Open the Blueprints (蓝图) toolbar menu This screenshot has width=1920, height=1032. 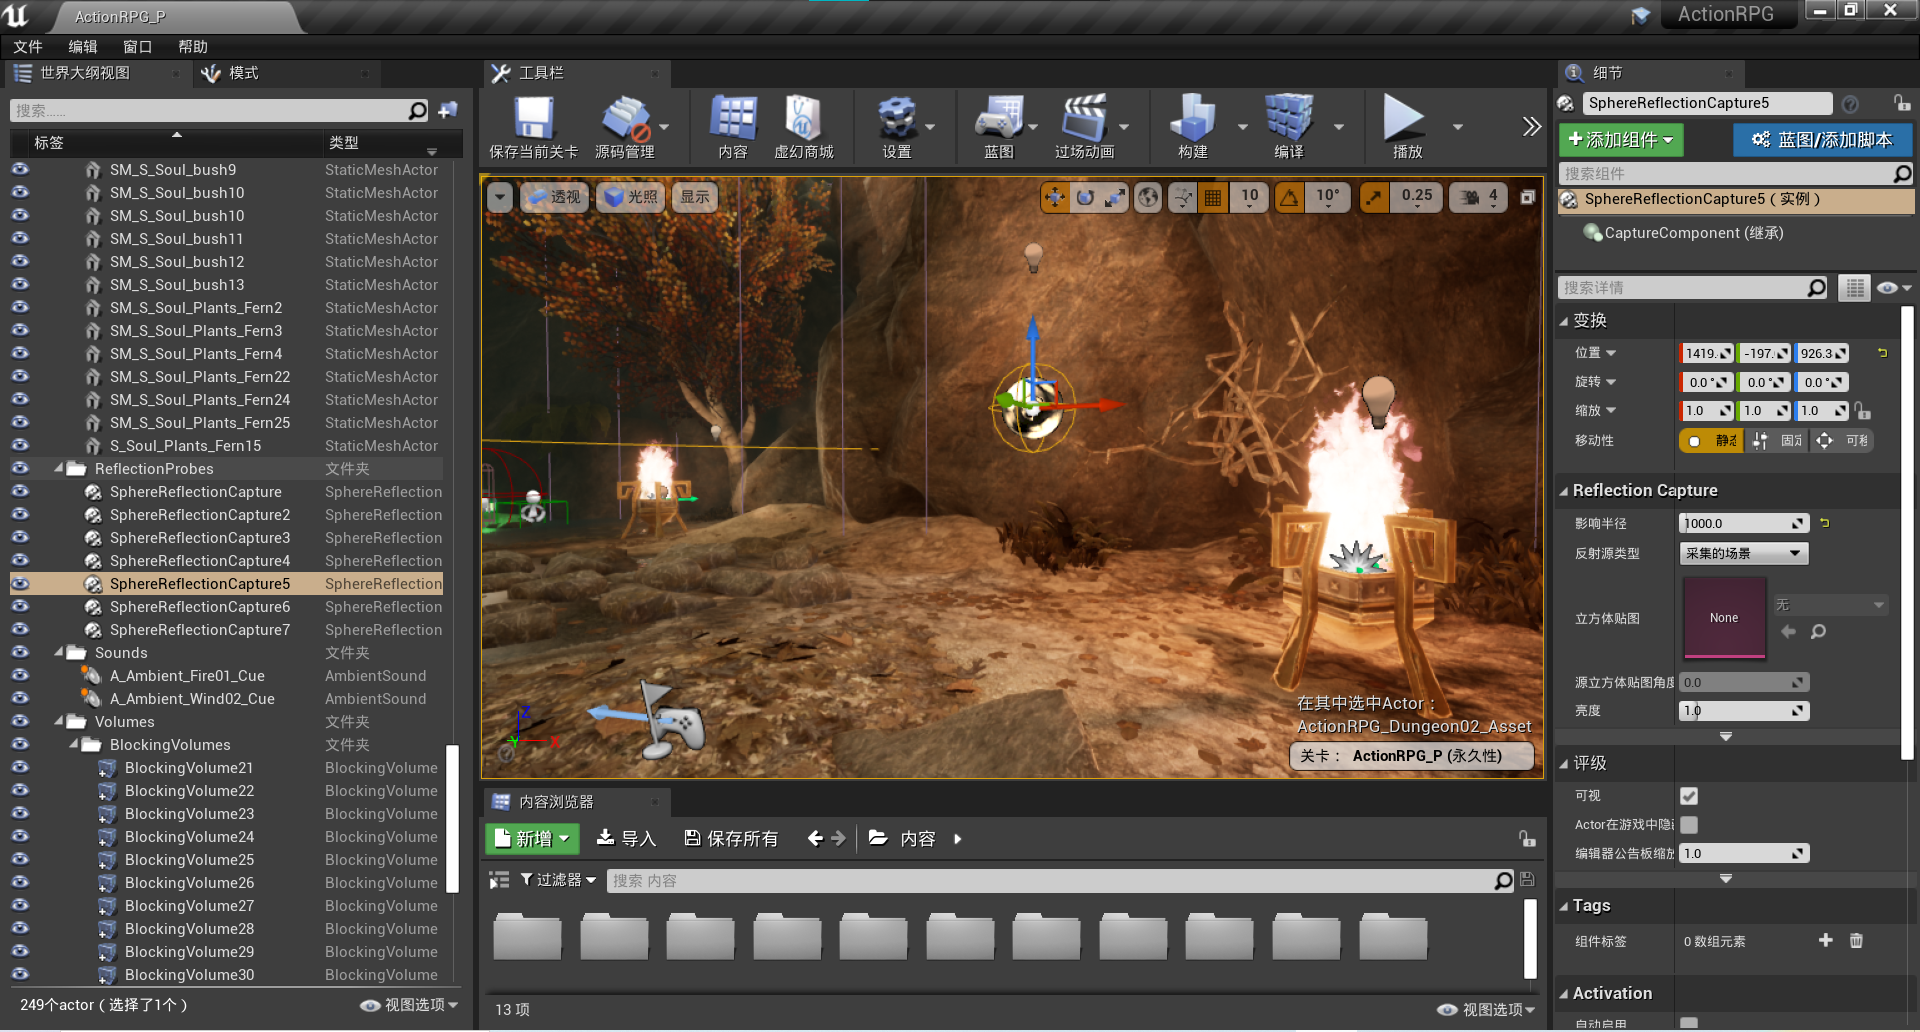pos(997,125)
